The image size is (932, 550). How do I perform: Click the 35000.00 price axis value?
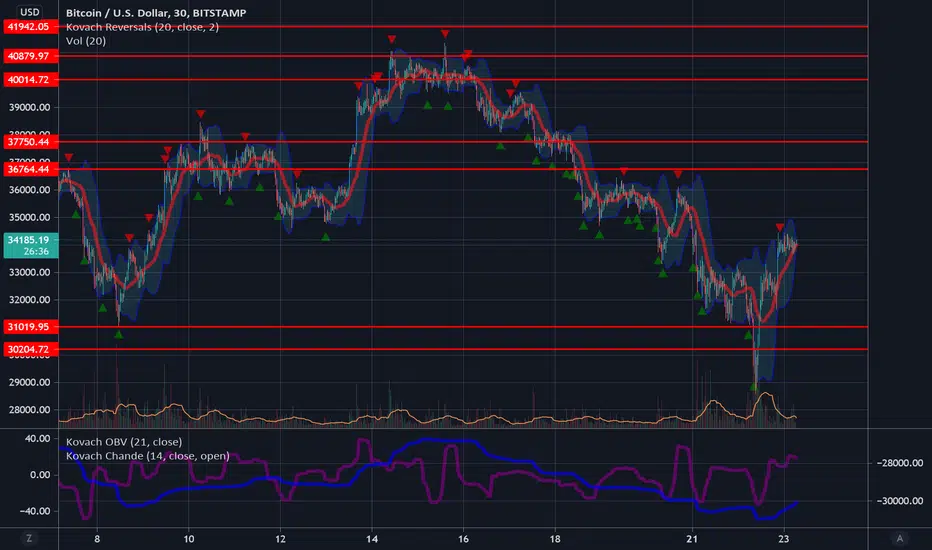point(29,218)
